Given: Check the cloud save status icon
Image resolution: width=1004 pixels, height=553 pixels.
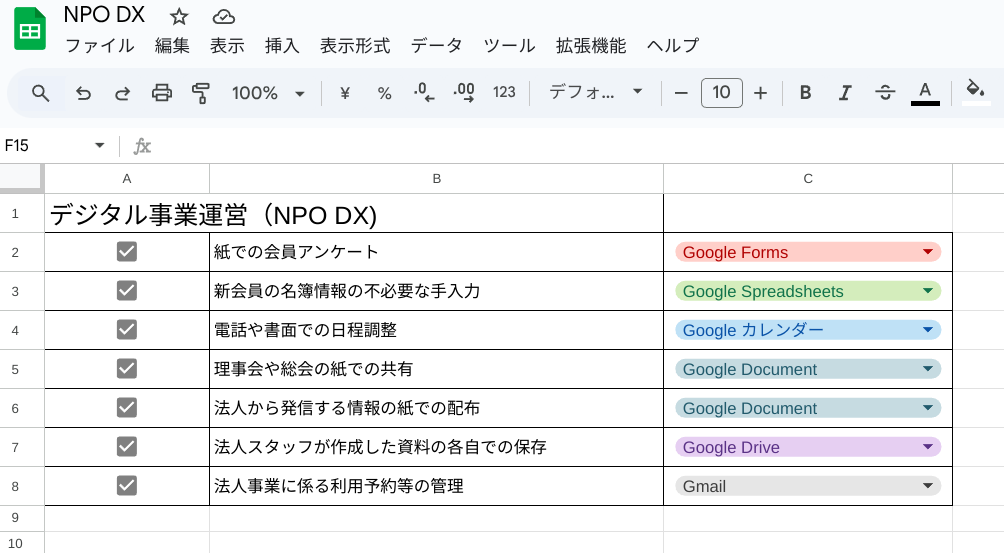Looking at the screenshot, I should (x=223, y=16).
